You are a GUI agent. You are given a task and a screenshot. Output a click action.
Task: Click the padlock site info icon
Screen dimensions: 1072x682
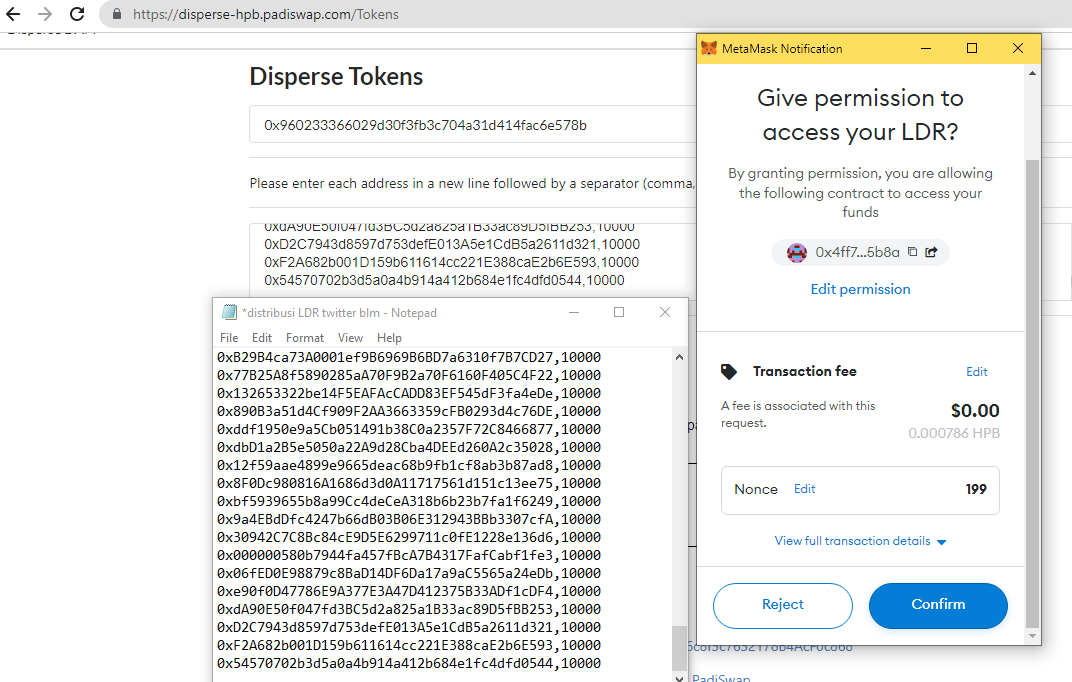click(x=117, y=14)
